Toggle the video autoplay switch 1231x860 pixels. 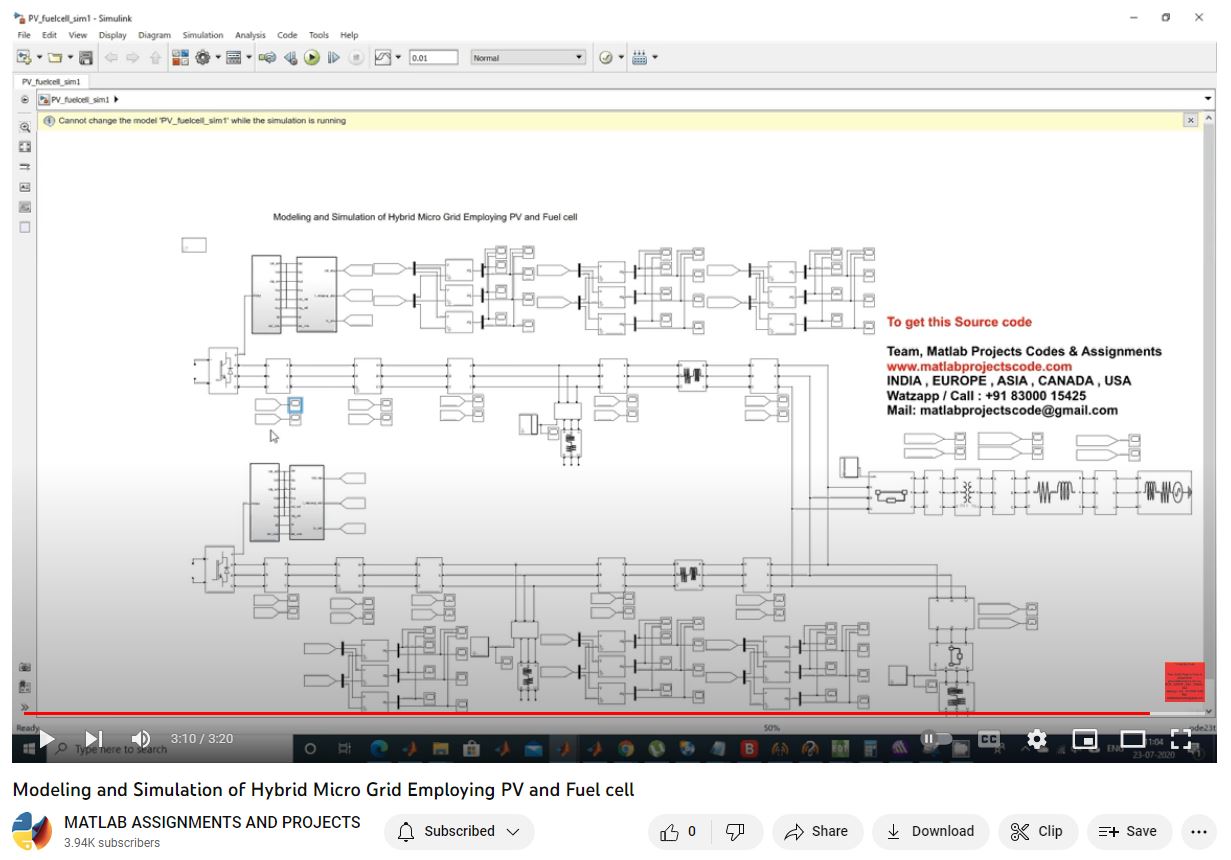point(935,739)
